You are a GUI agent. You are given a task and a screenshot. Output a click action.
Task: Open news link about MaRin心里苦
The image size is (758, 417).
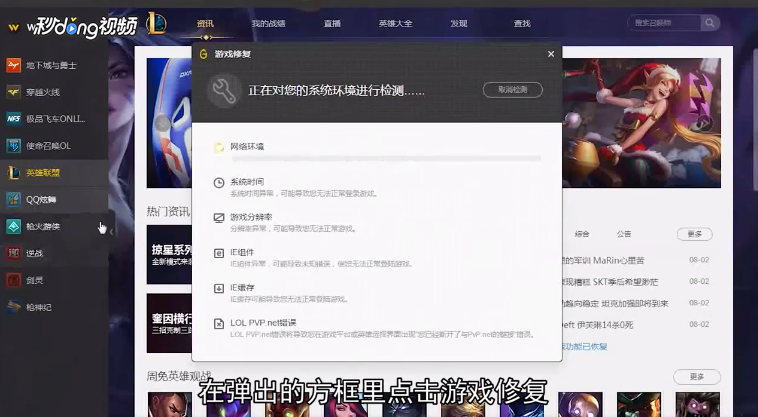pos(603,260)
